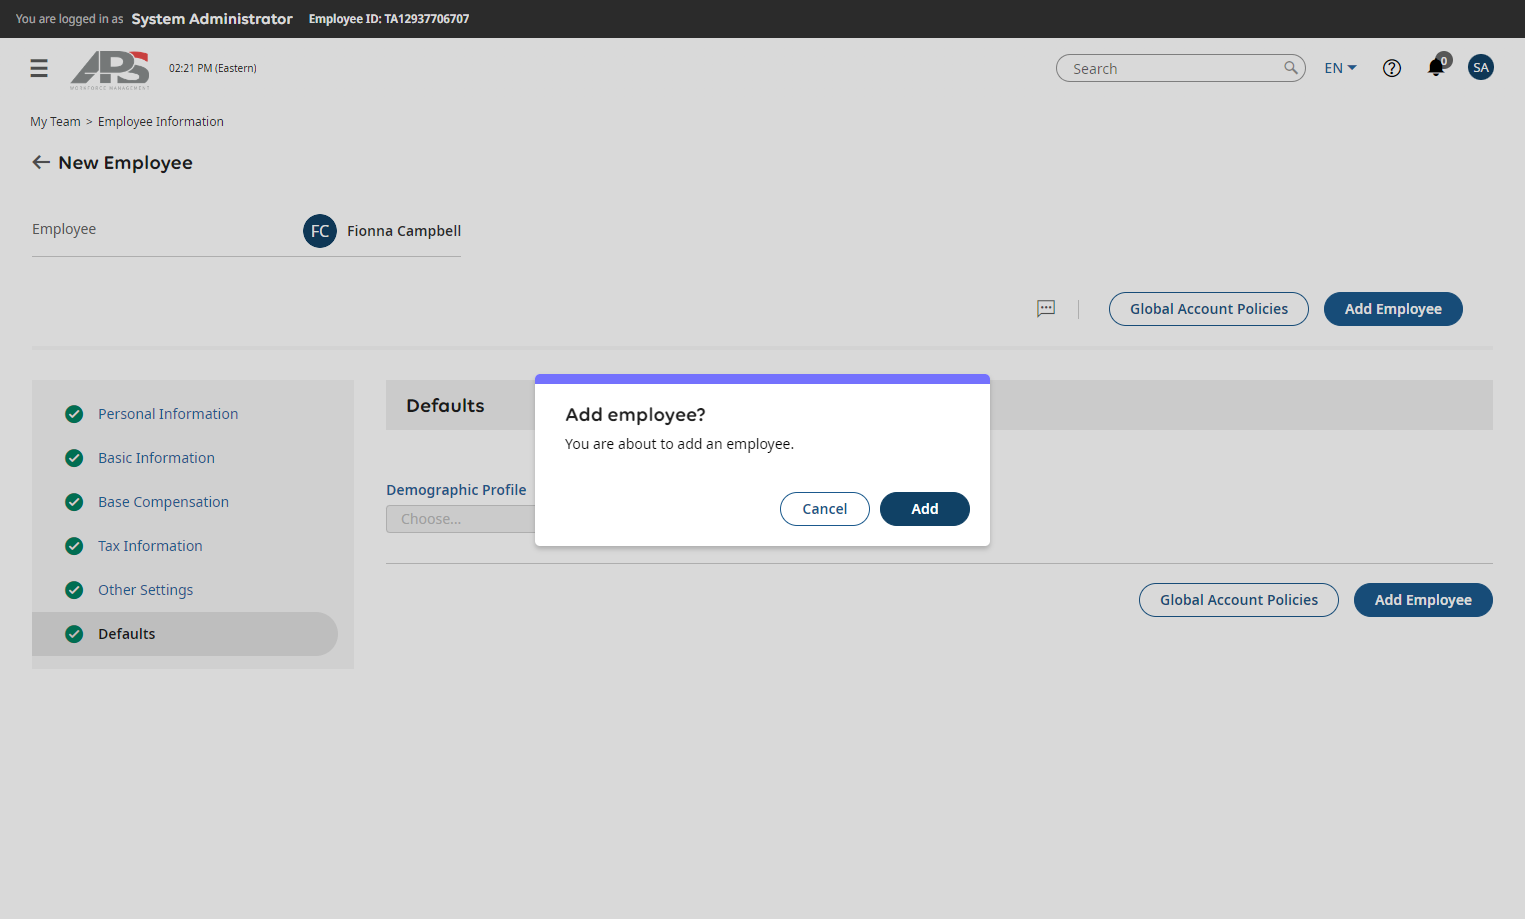Image resolution: width=1525 pixels, height=919 pixels.
Task: Click the top Global Account Policies button
Action: [x=1209, y=309]
